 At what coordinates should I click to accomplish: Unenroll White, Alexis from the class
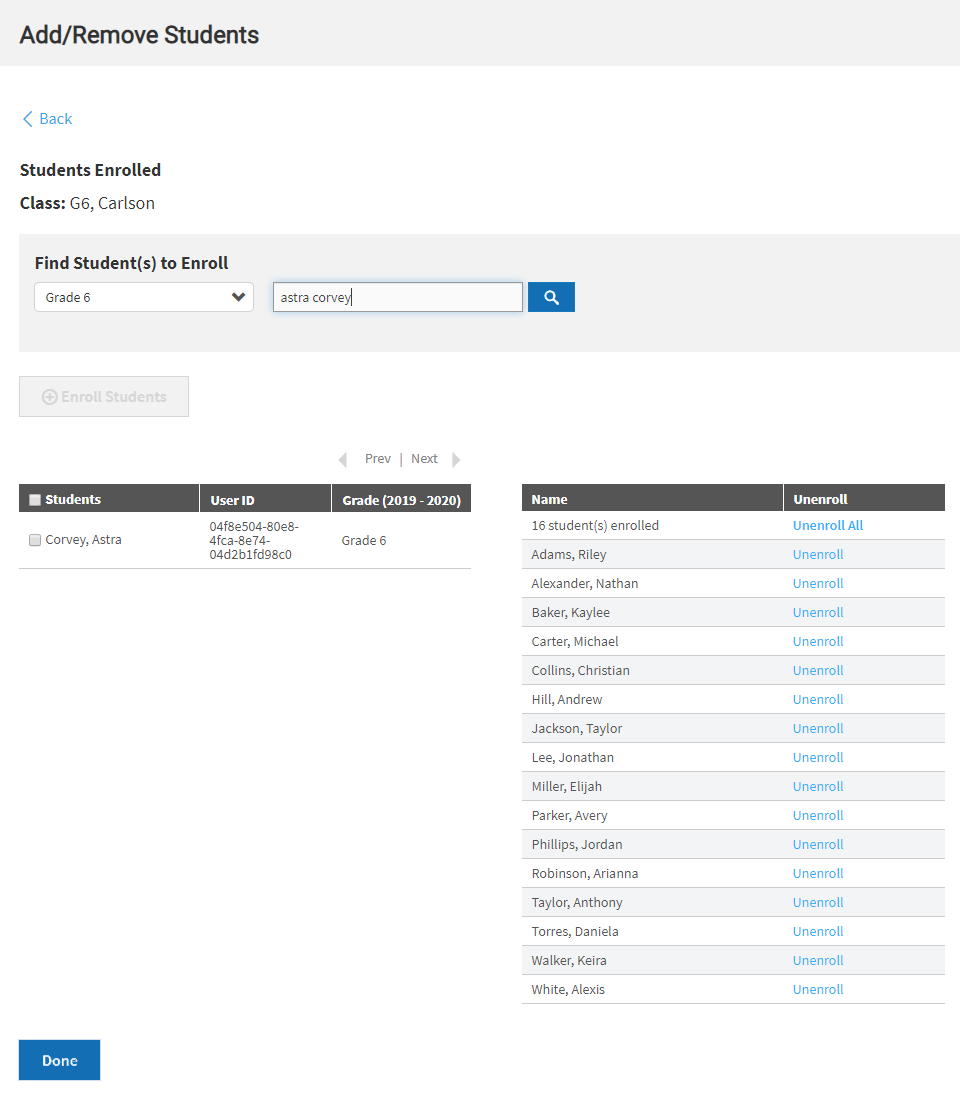pos(818,988)
